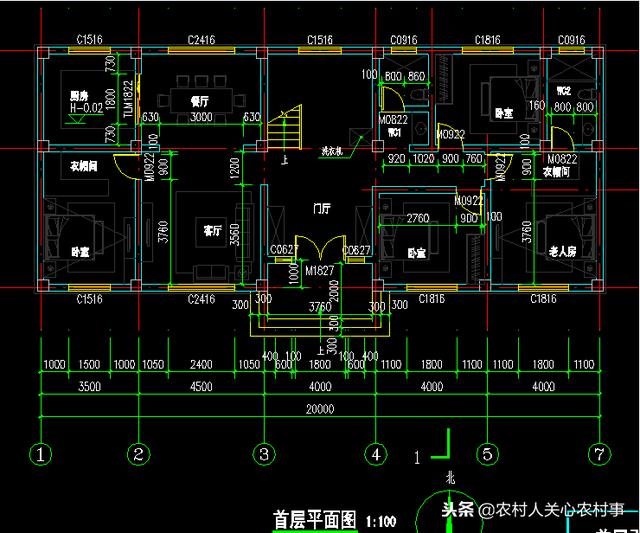This screenshot has width=640, height=533.
Task: Click the 首层平面图 drawing title
Action: (315, 520)
